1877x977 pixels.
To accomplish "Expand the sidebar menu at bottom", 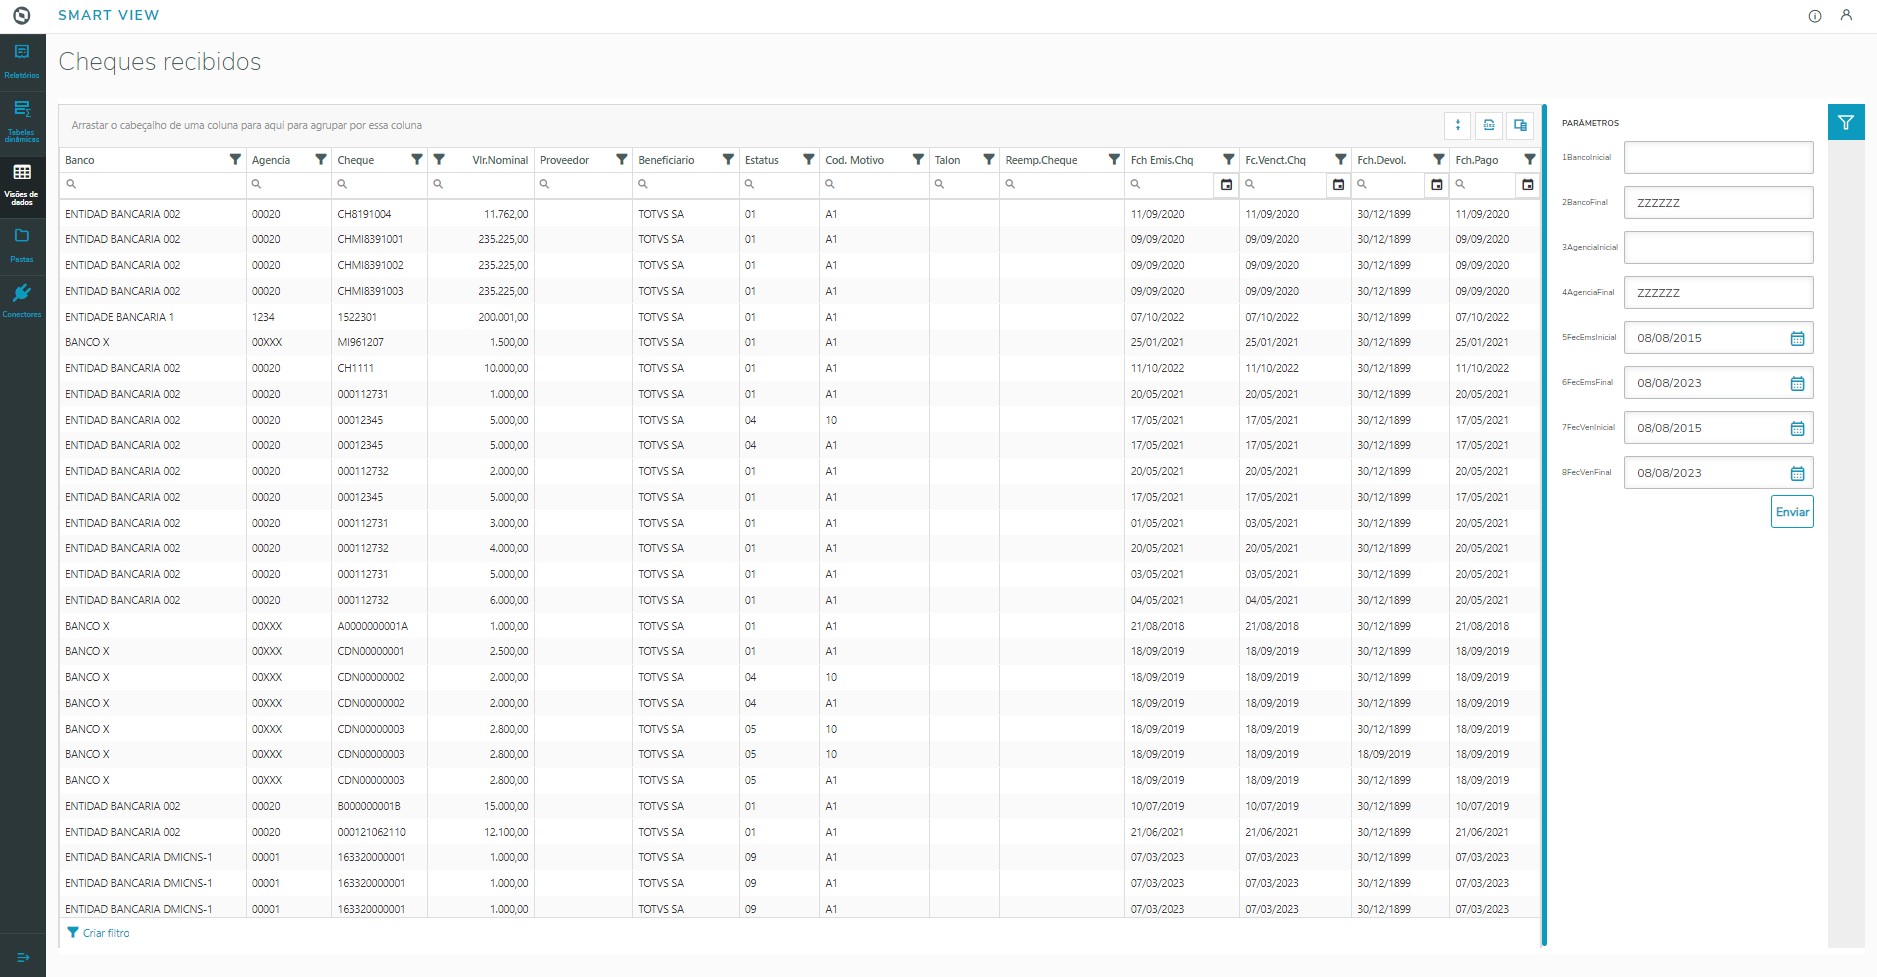I will [23, 957].
